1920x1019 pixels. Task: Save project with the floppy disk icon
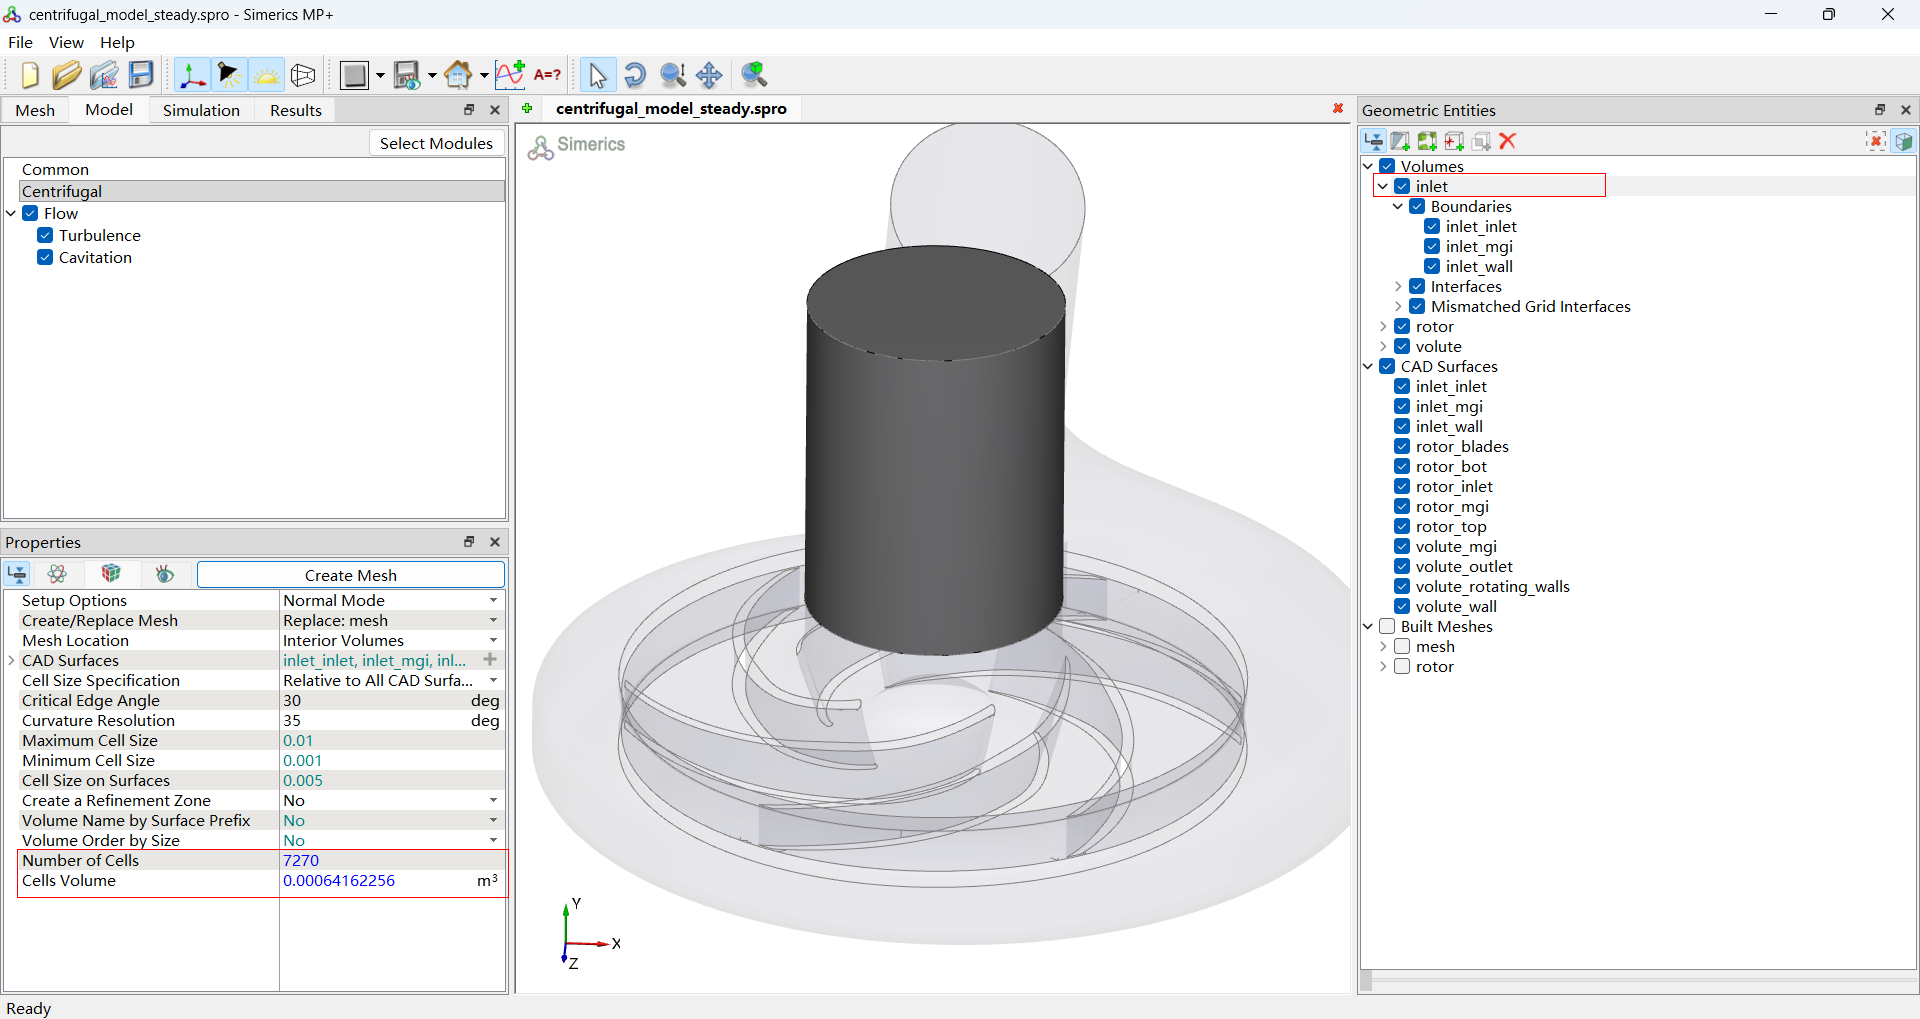141,75
